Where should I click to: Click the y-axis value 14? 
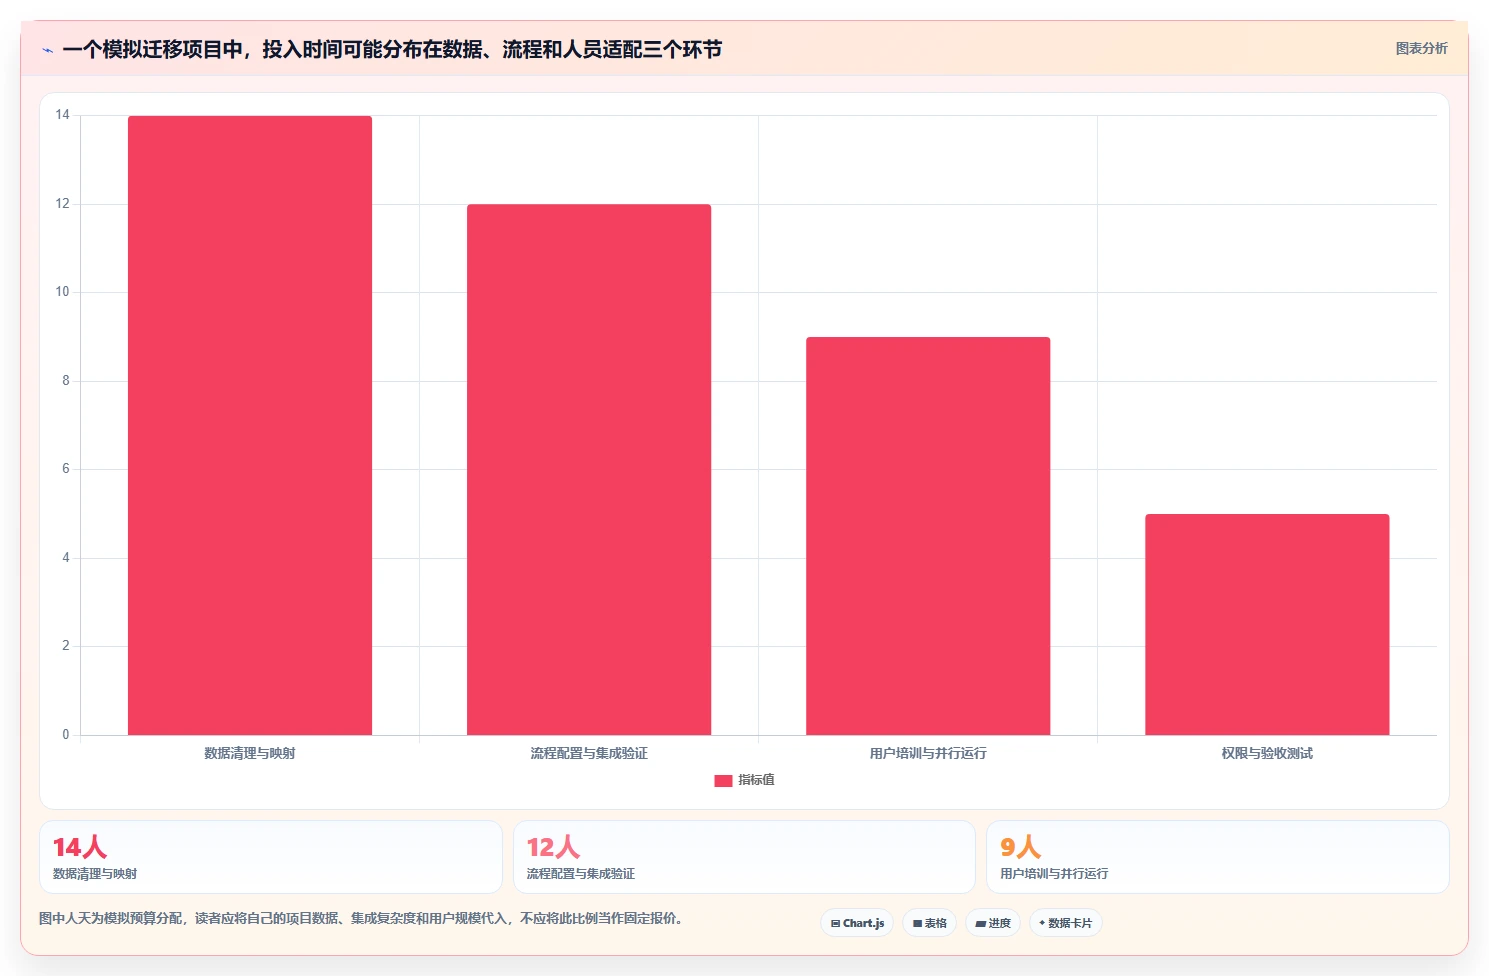point(63,115)
